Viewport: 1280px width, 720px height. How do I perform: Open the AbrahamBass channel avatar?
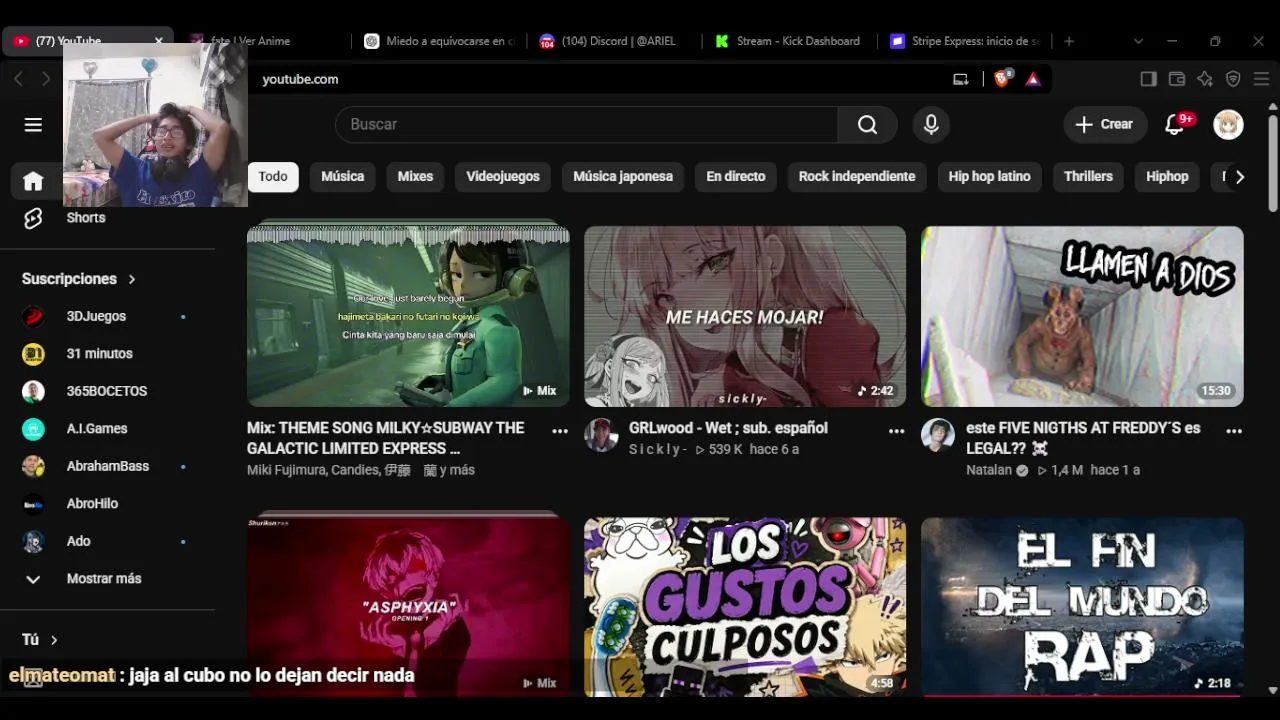click(33, 466)
